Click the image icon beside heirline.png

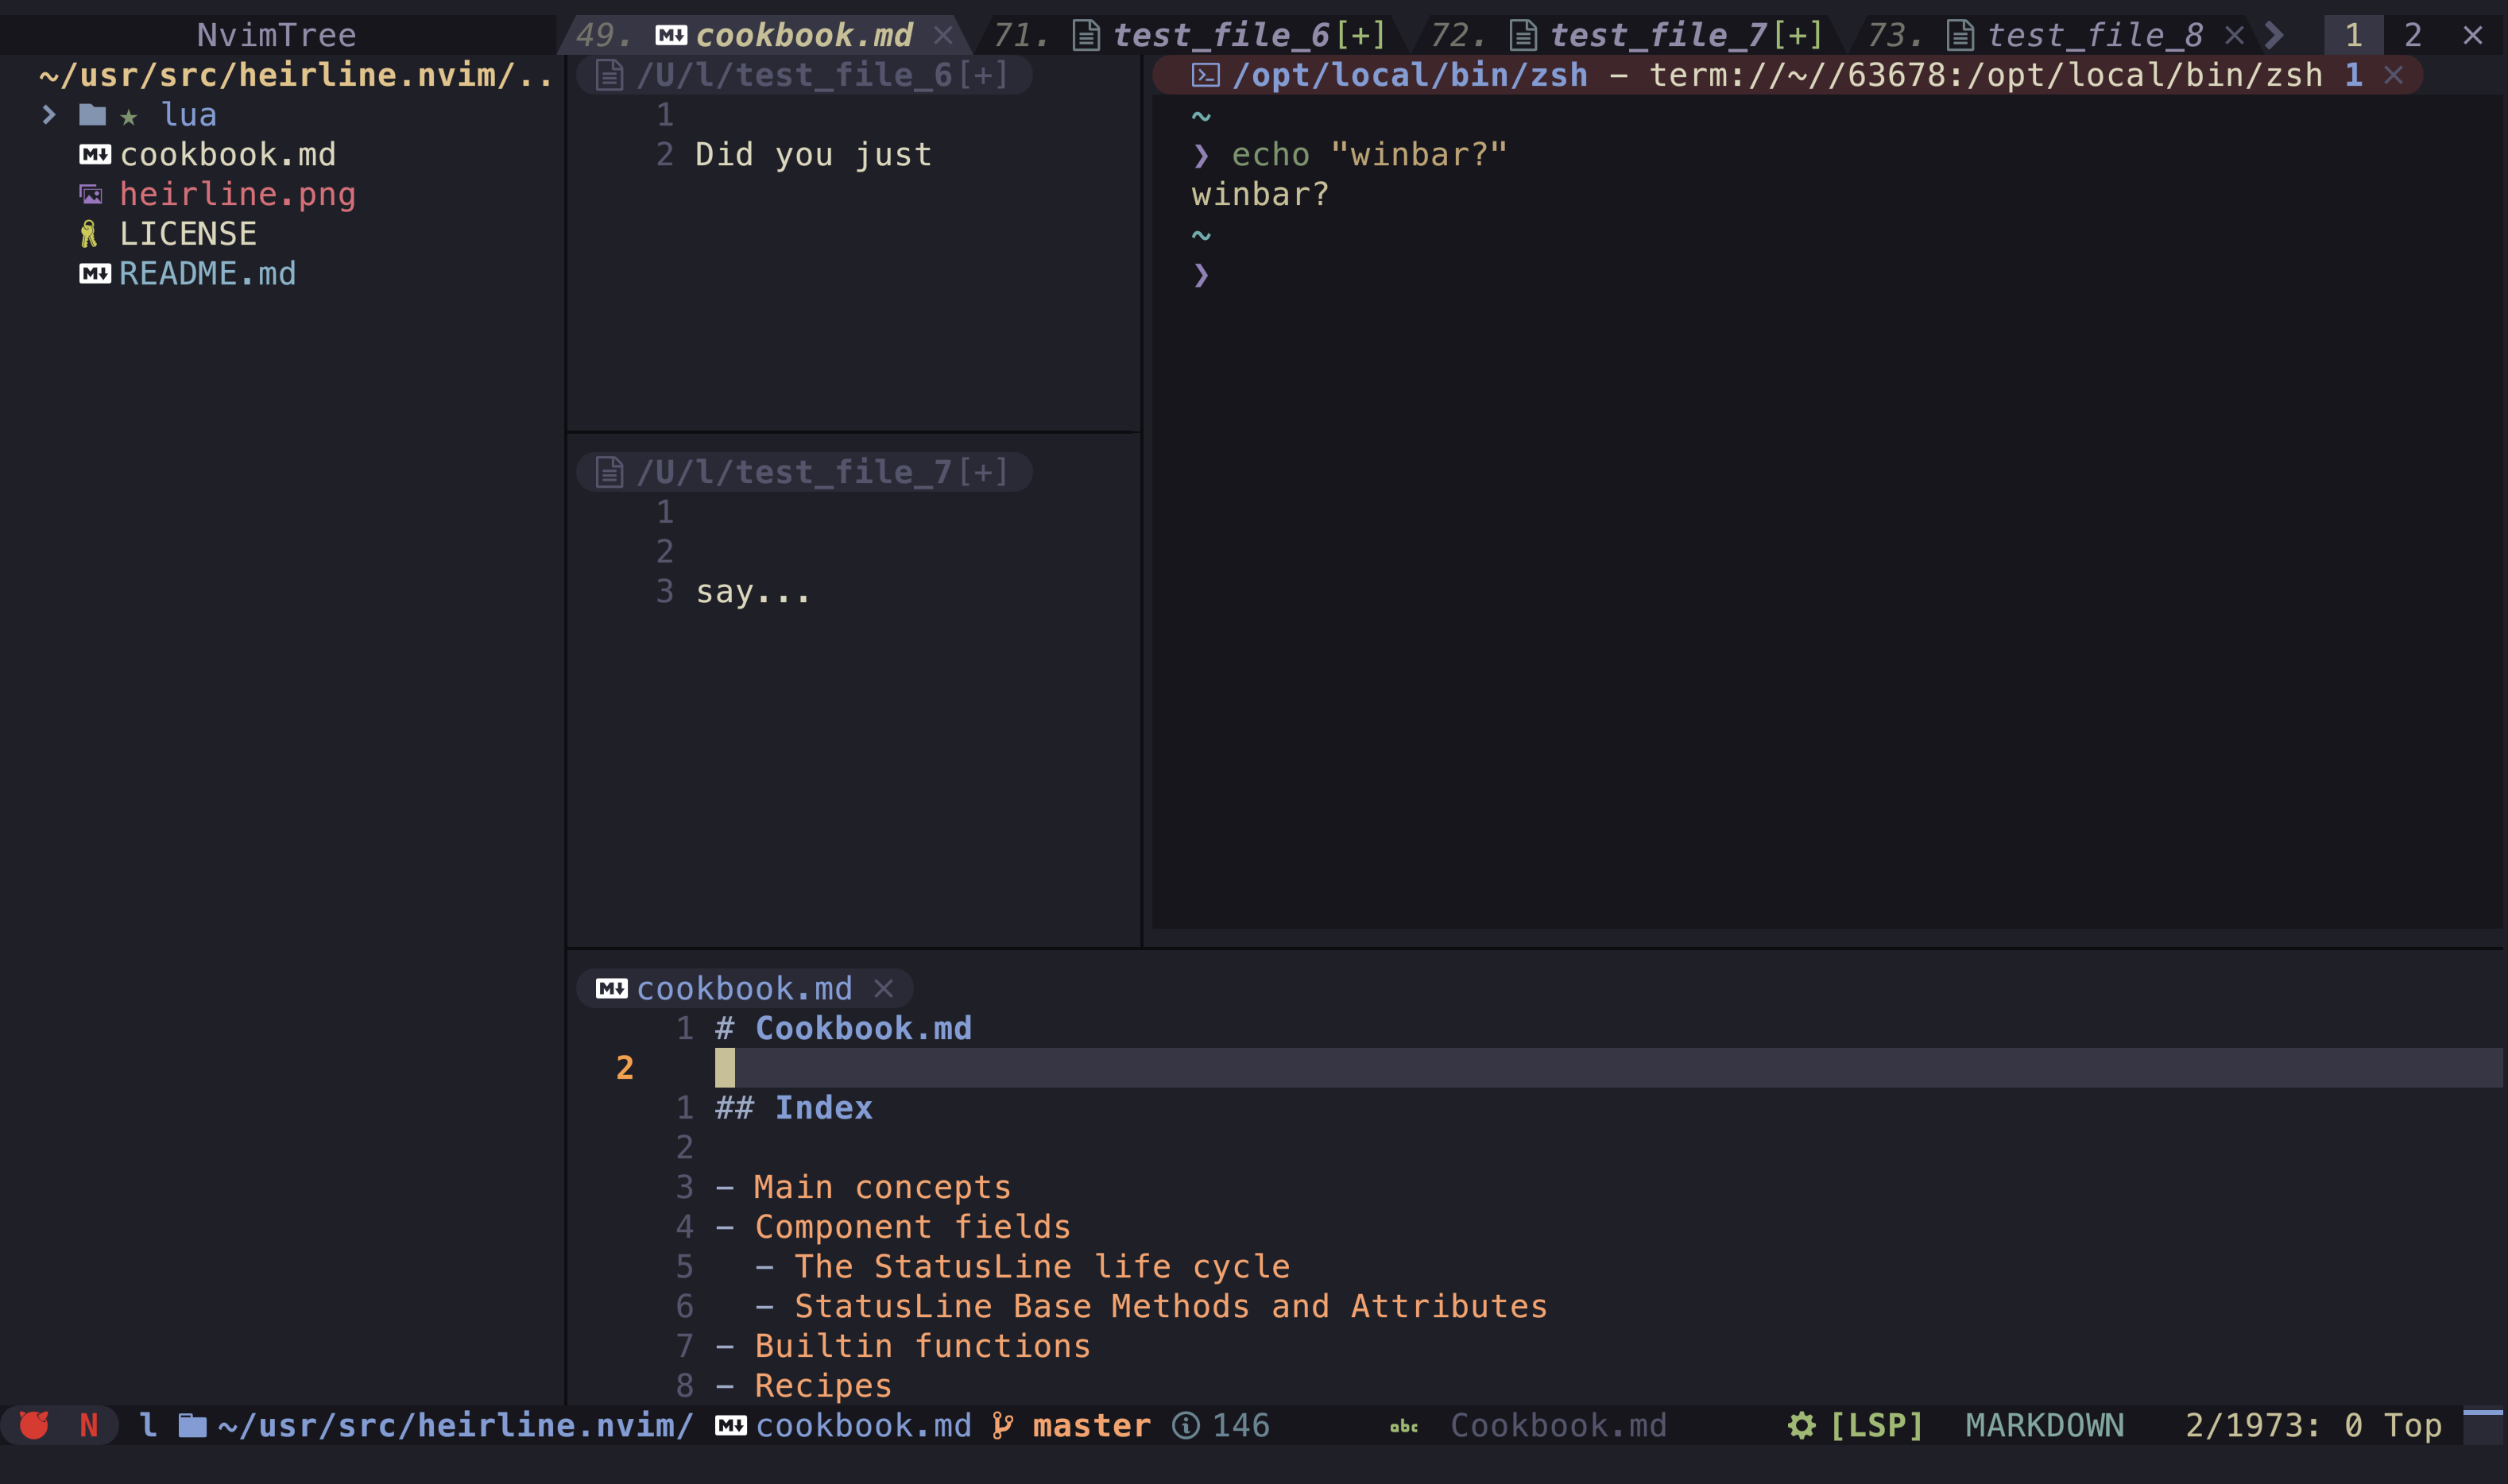click(91, 194)
